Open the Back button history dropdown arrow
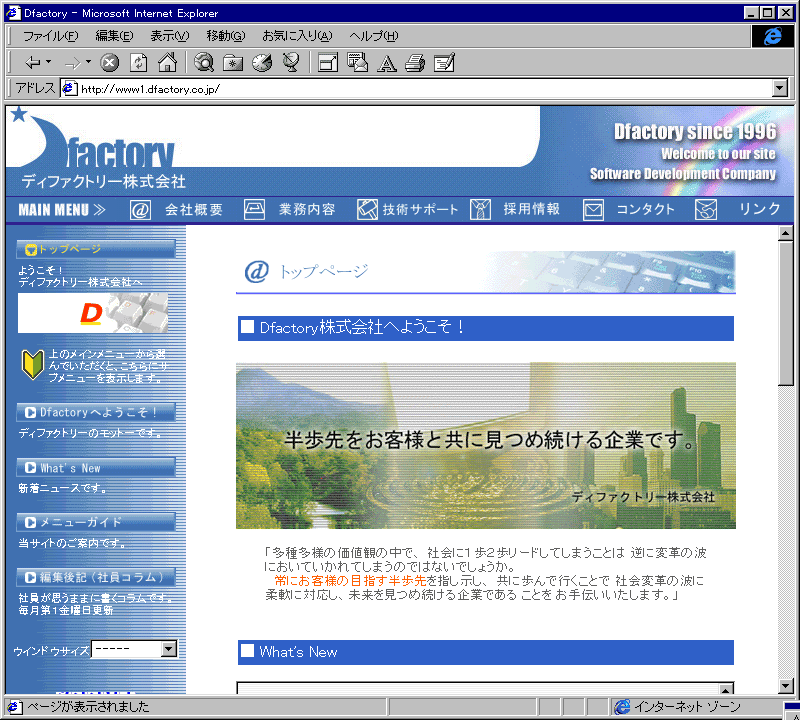800x720 pixels. point(48,62)
